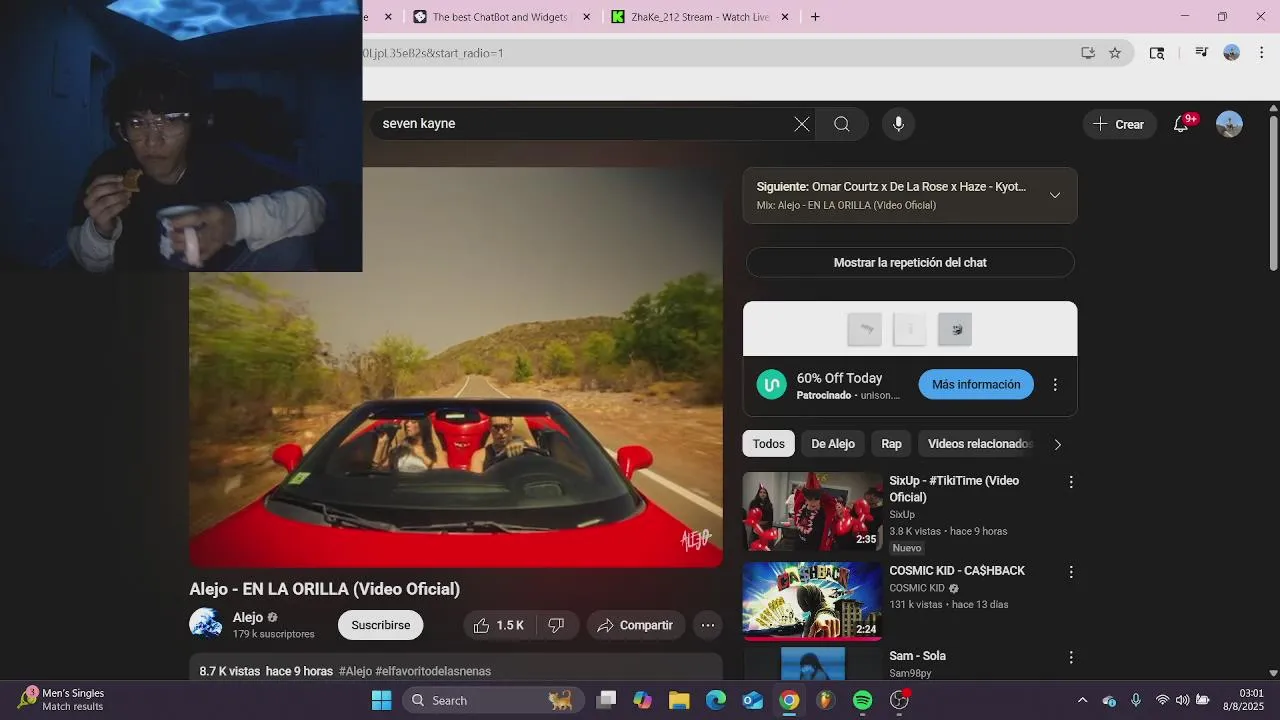Select the Rap filter chip
Viewport: 1280px width, 720px height.
tap(891, 444)
